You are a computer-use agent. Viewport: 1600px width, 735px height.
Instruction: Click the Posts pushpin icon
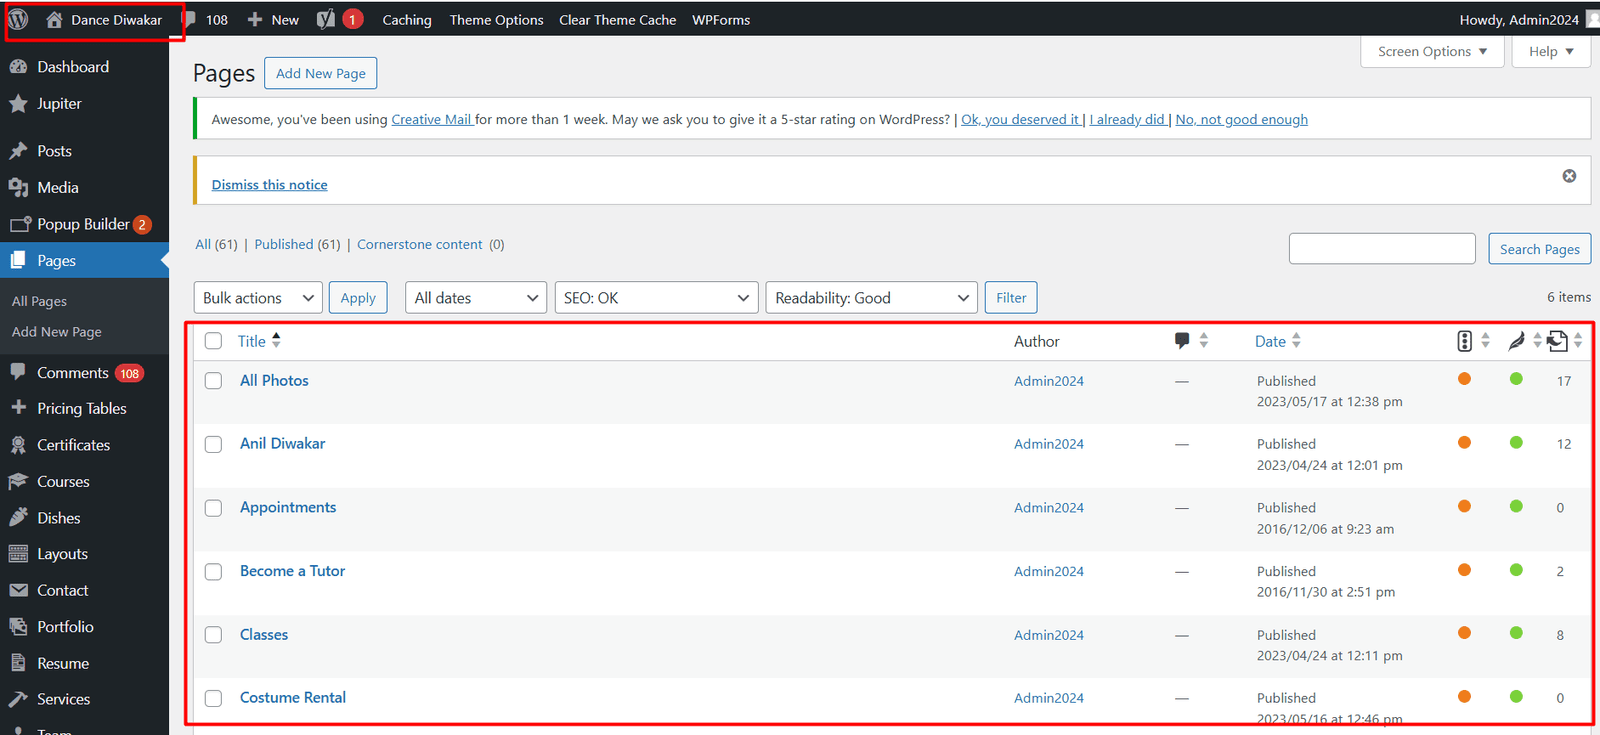pyautogui.click(x=18, y=151)
